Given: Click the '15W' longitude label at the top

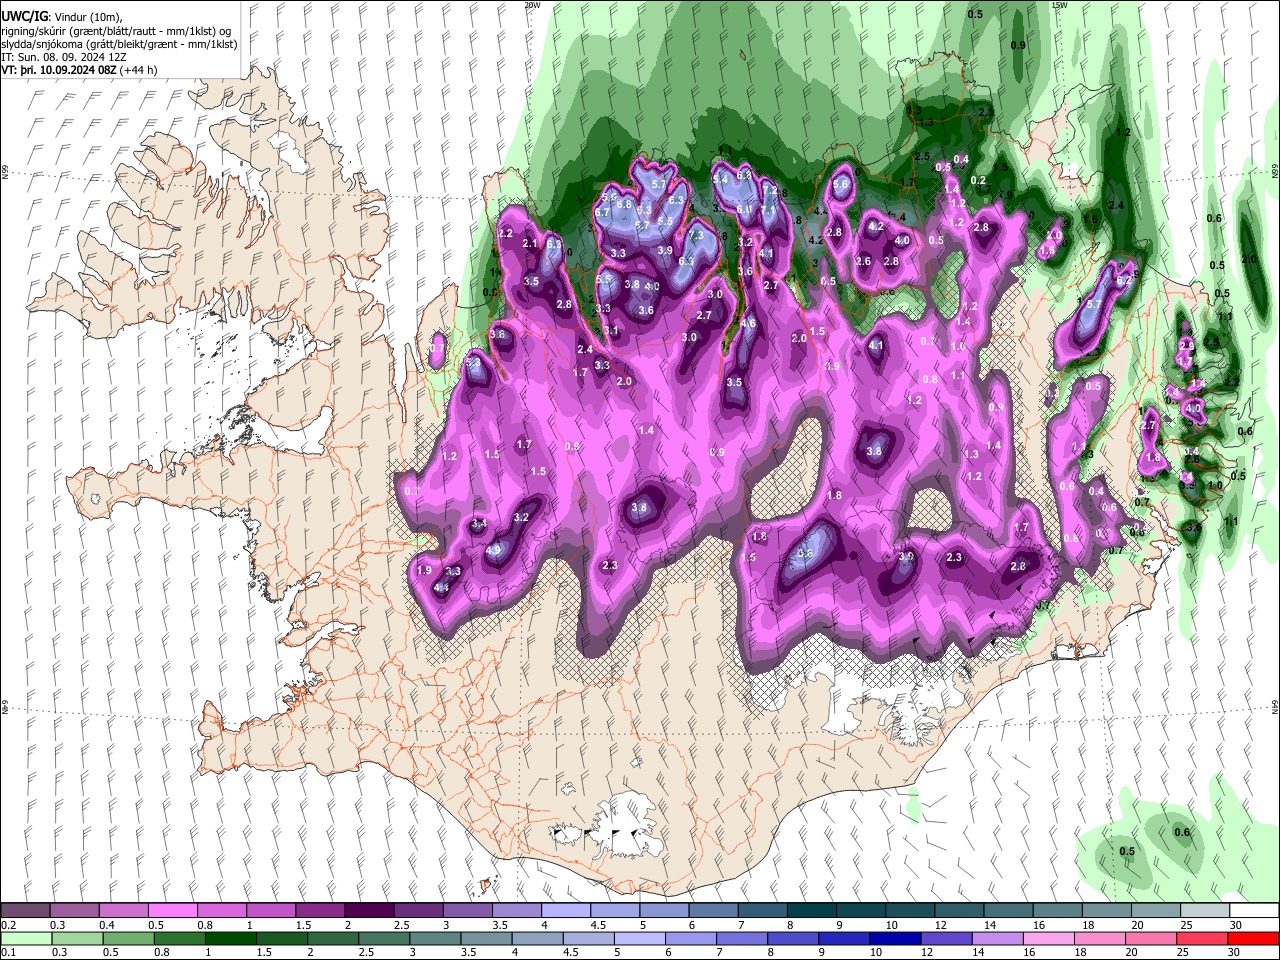Looking at the screenshot, I should tap(1059, 5).
